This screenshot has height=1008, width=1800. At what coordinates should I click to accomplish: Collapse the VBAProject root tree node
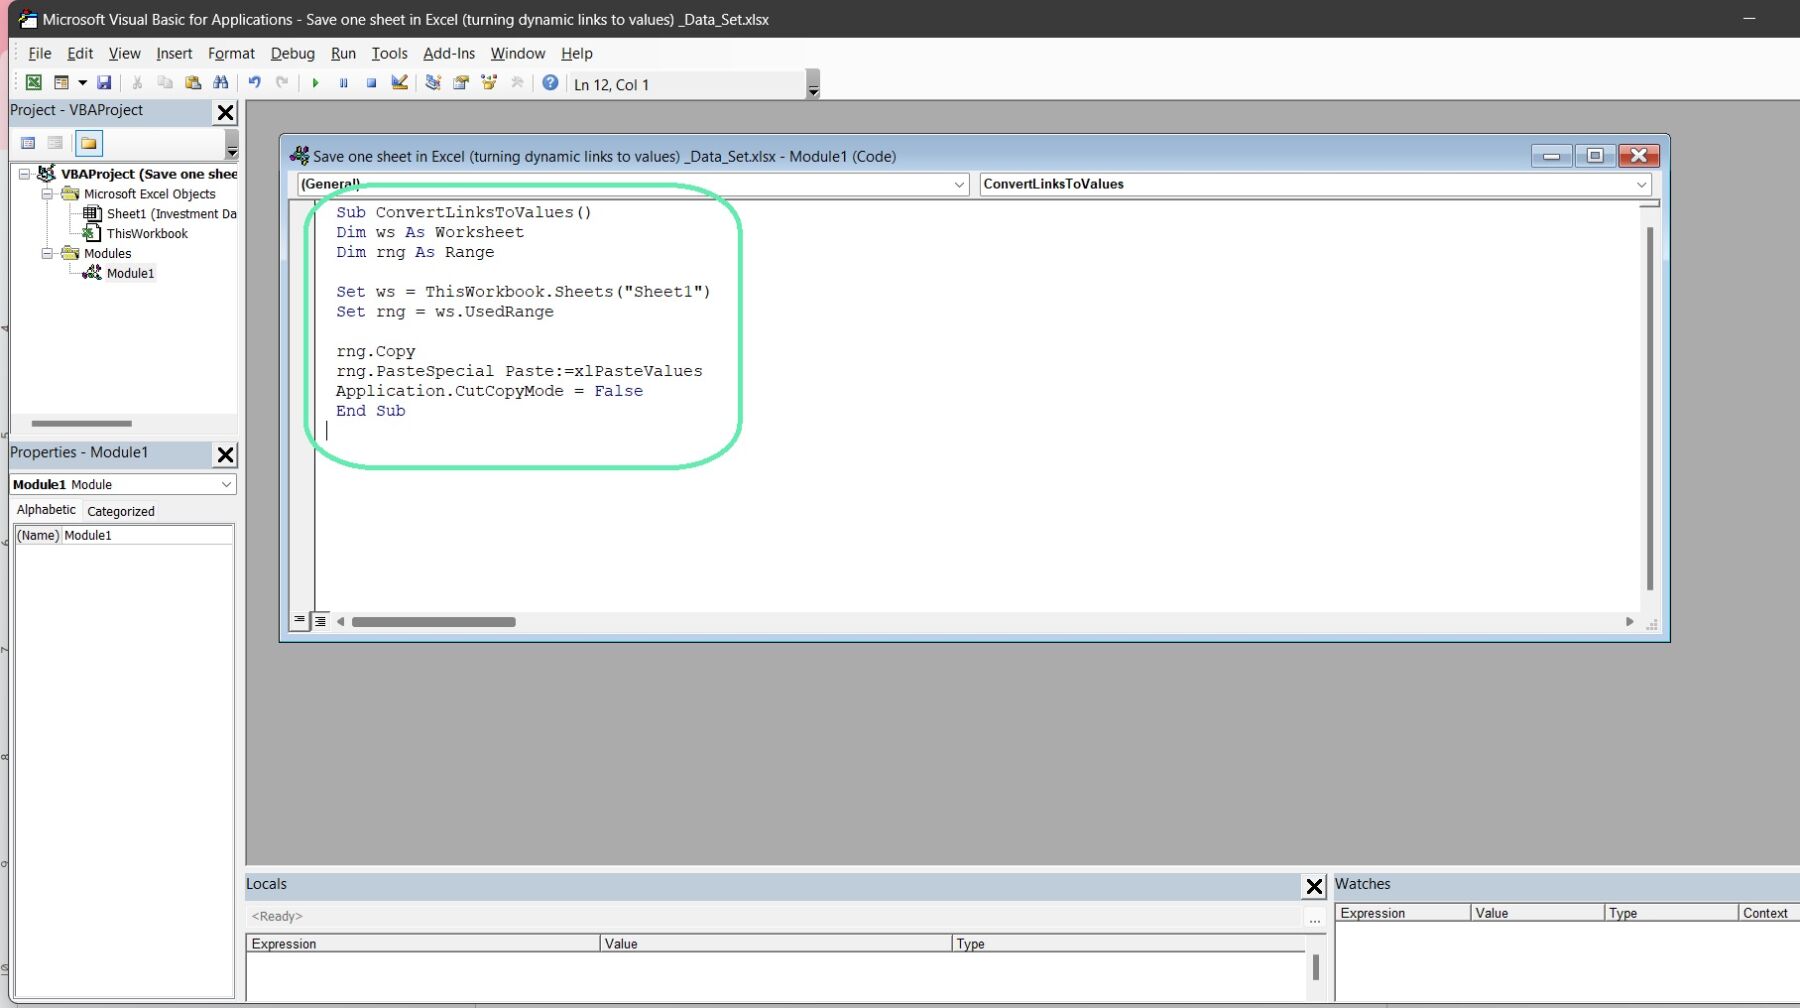pos(24,174)
